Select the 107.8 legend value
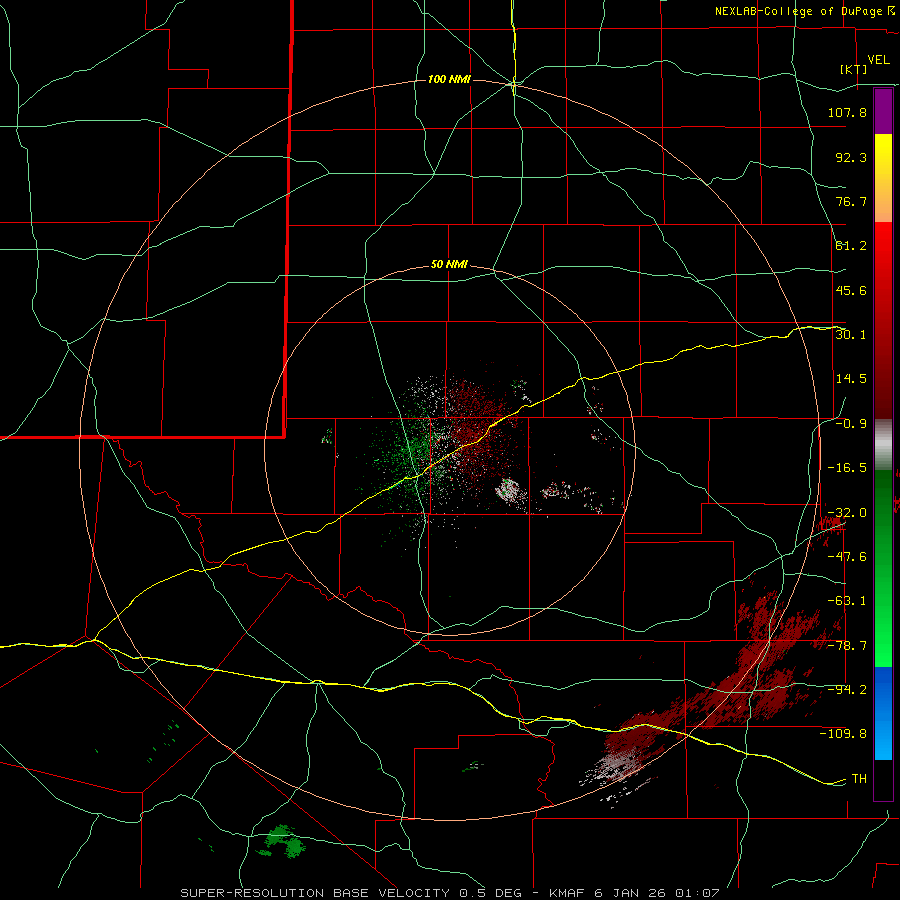The image size is (900, 900). click(x=847, y=112)
